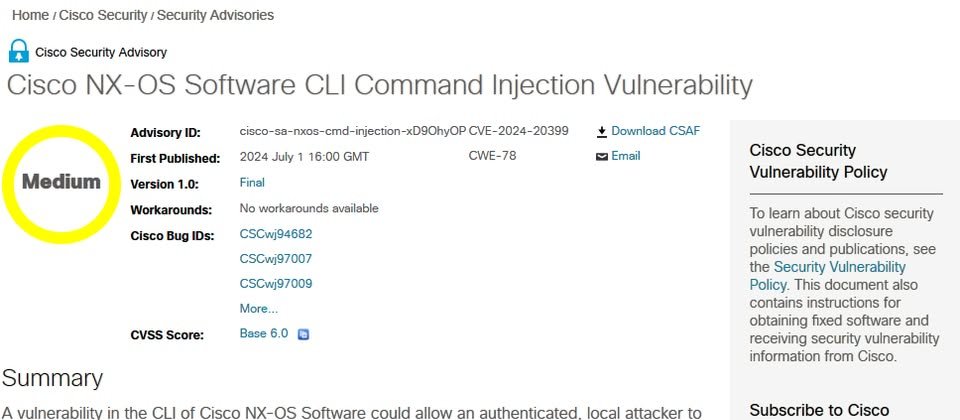Open bug ID CSCwj97007
This screenshot has width=960, height=420.
276,259
